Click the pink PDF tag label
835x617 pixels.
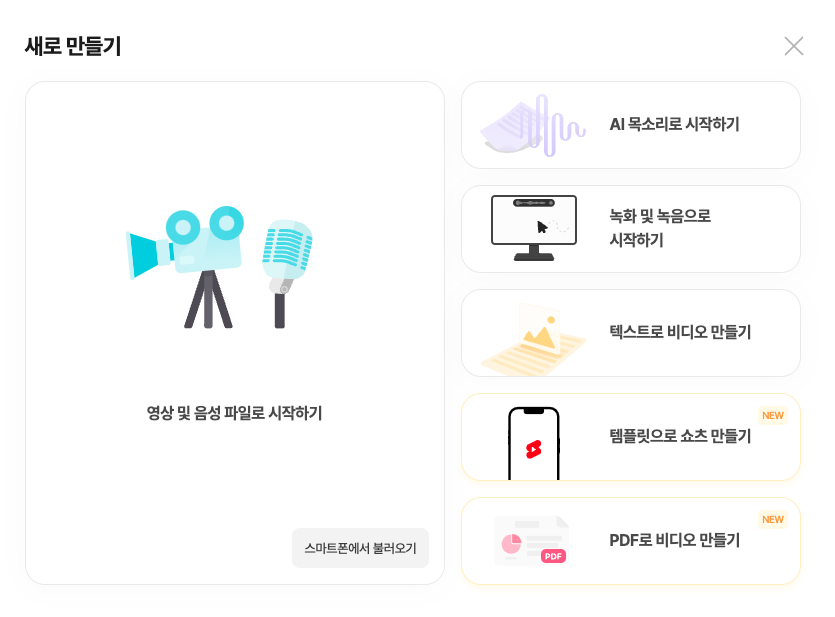click(553, 556)
